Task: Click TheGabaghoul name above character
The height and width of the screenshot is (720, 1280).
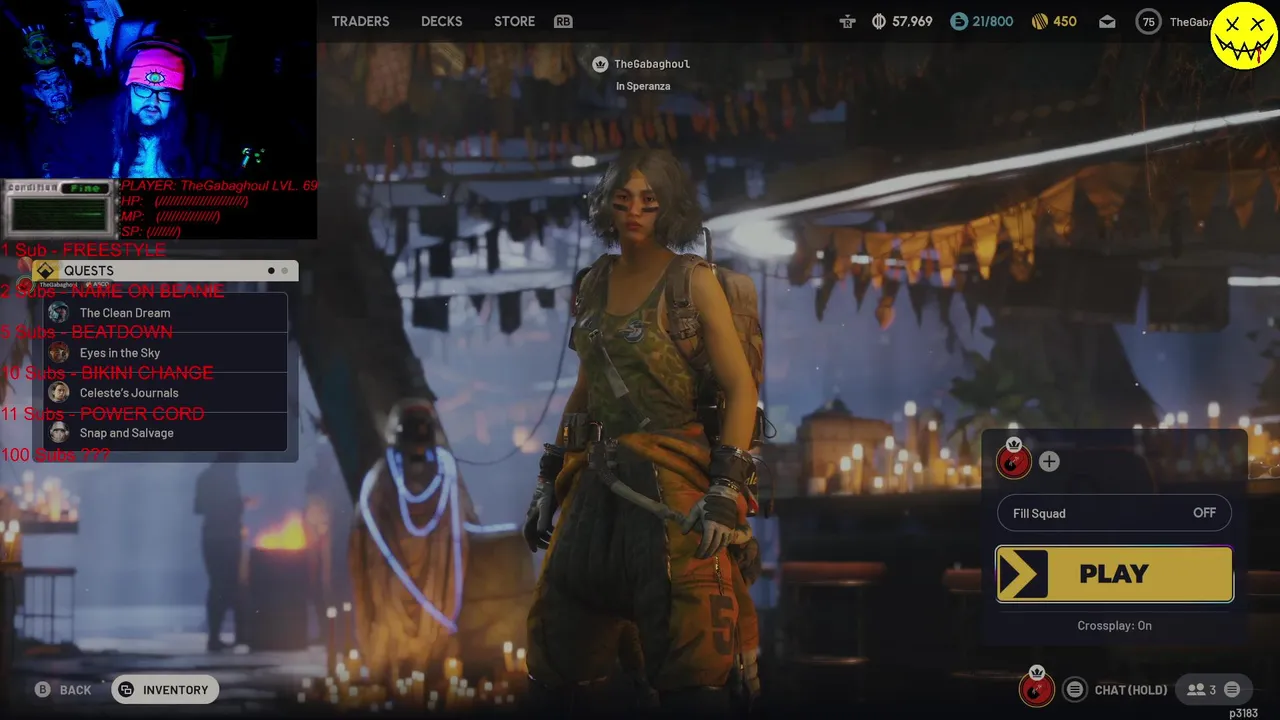Action: click(652, 64)
